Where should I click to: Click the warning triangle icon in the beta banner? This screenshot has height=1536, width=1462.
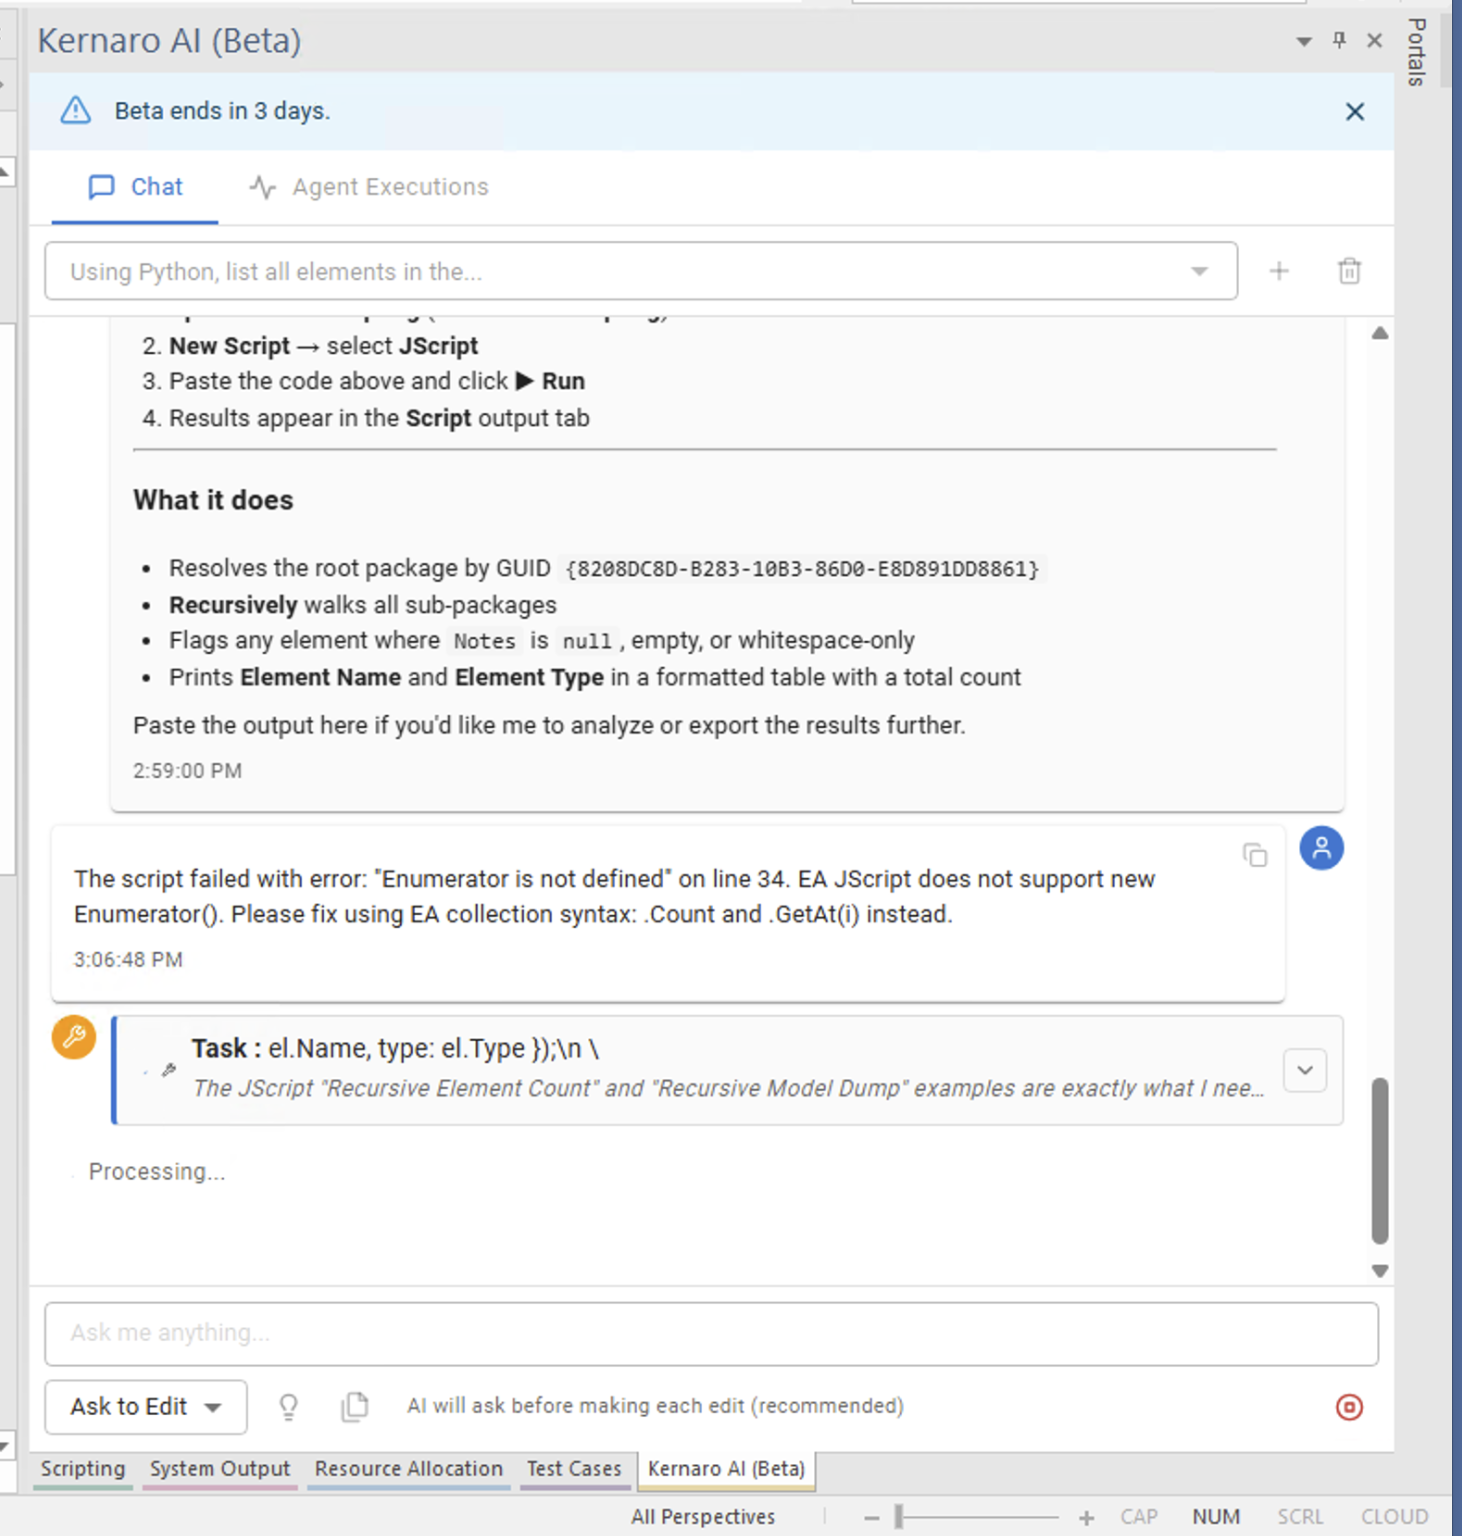pyautogui.click(x=76, y=110)
